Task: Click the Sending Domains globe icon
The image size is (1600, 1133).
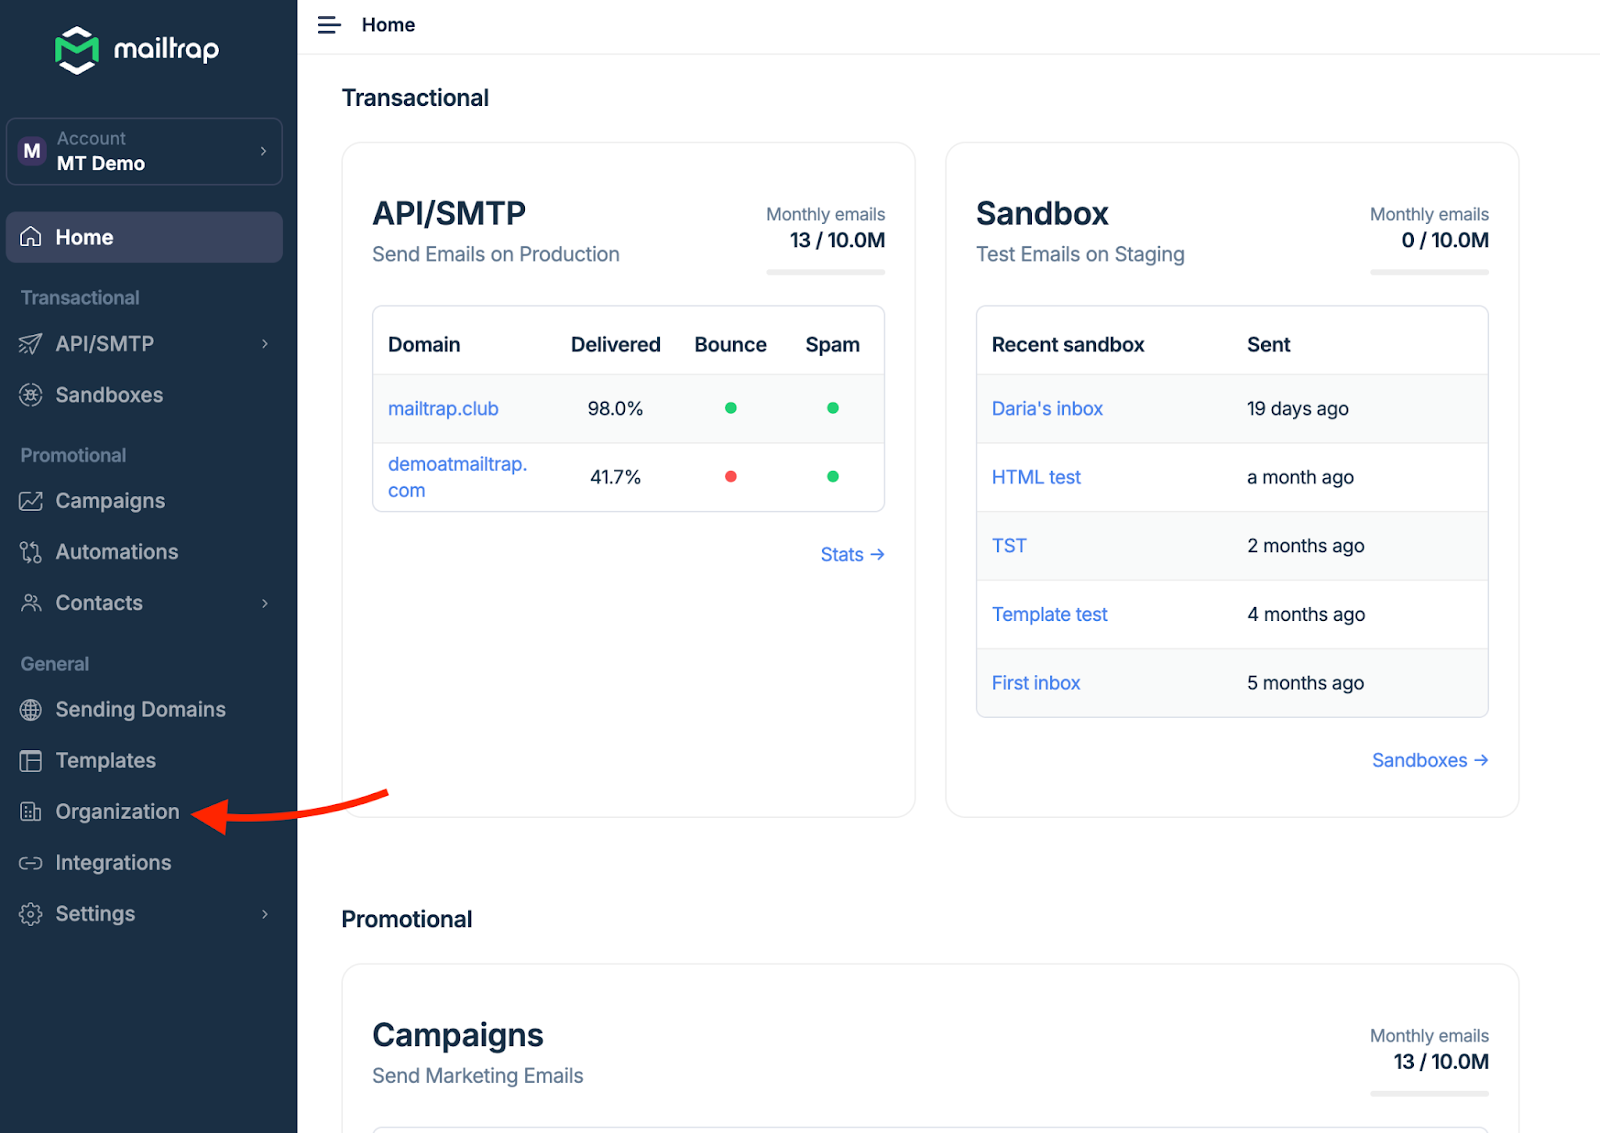Action: click(x=31, y=710)
